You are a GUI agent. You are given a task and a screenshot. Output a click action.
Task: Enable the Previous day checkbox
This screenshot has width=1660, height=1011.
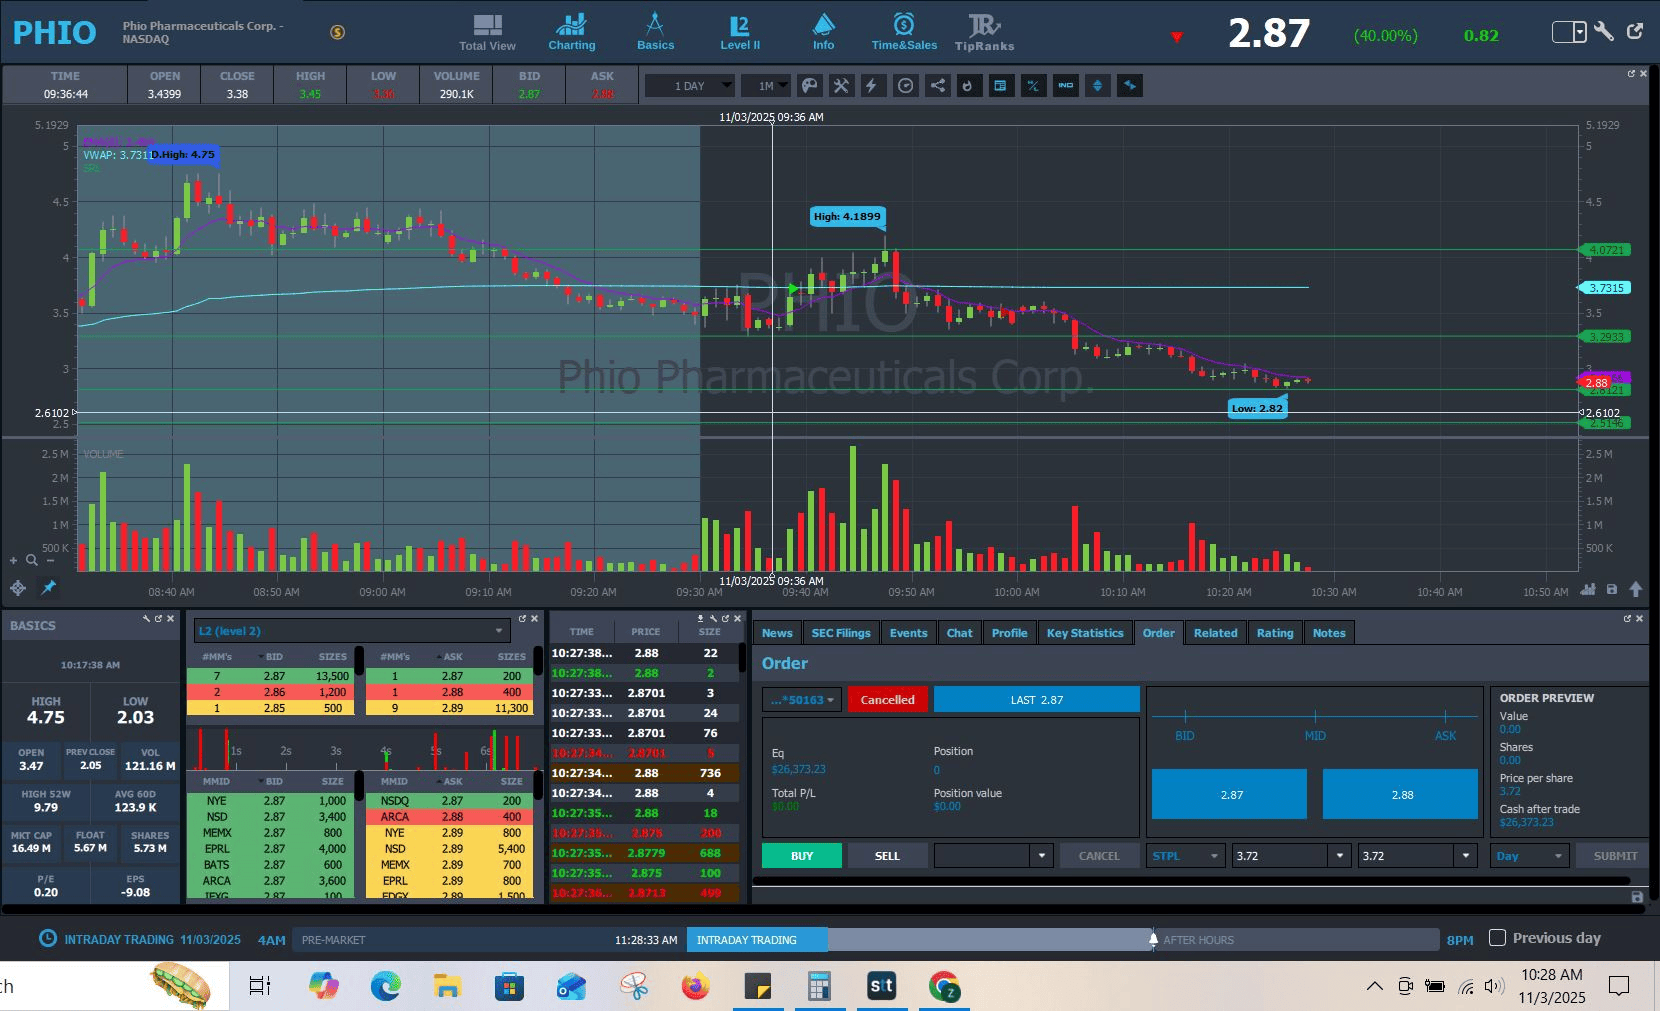[x=1497, y=938]
